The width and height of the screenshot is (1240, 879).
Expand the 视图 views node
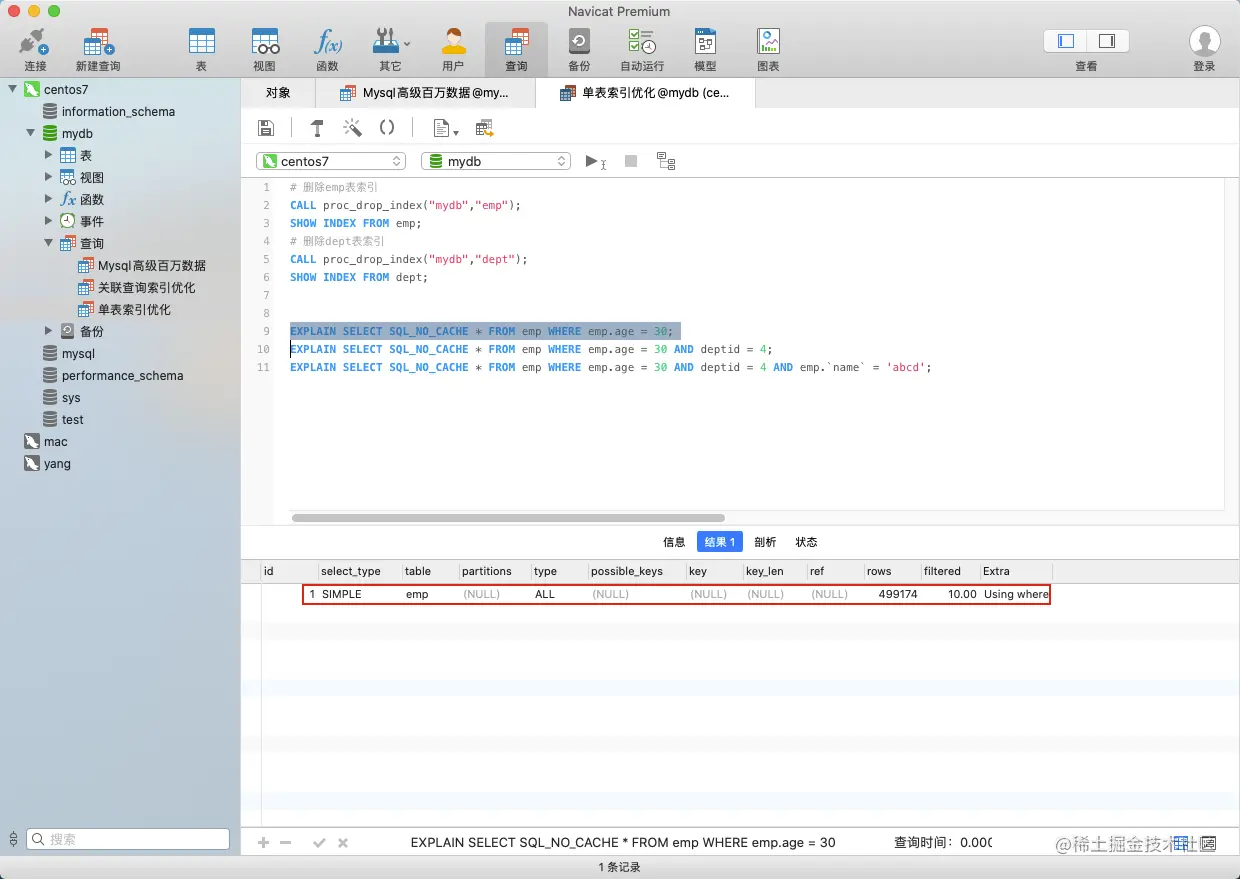(49, 177)
